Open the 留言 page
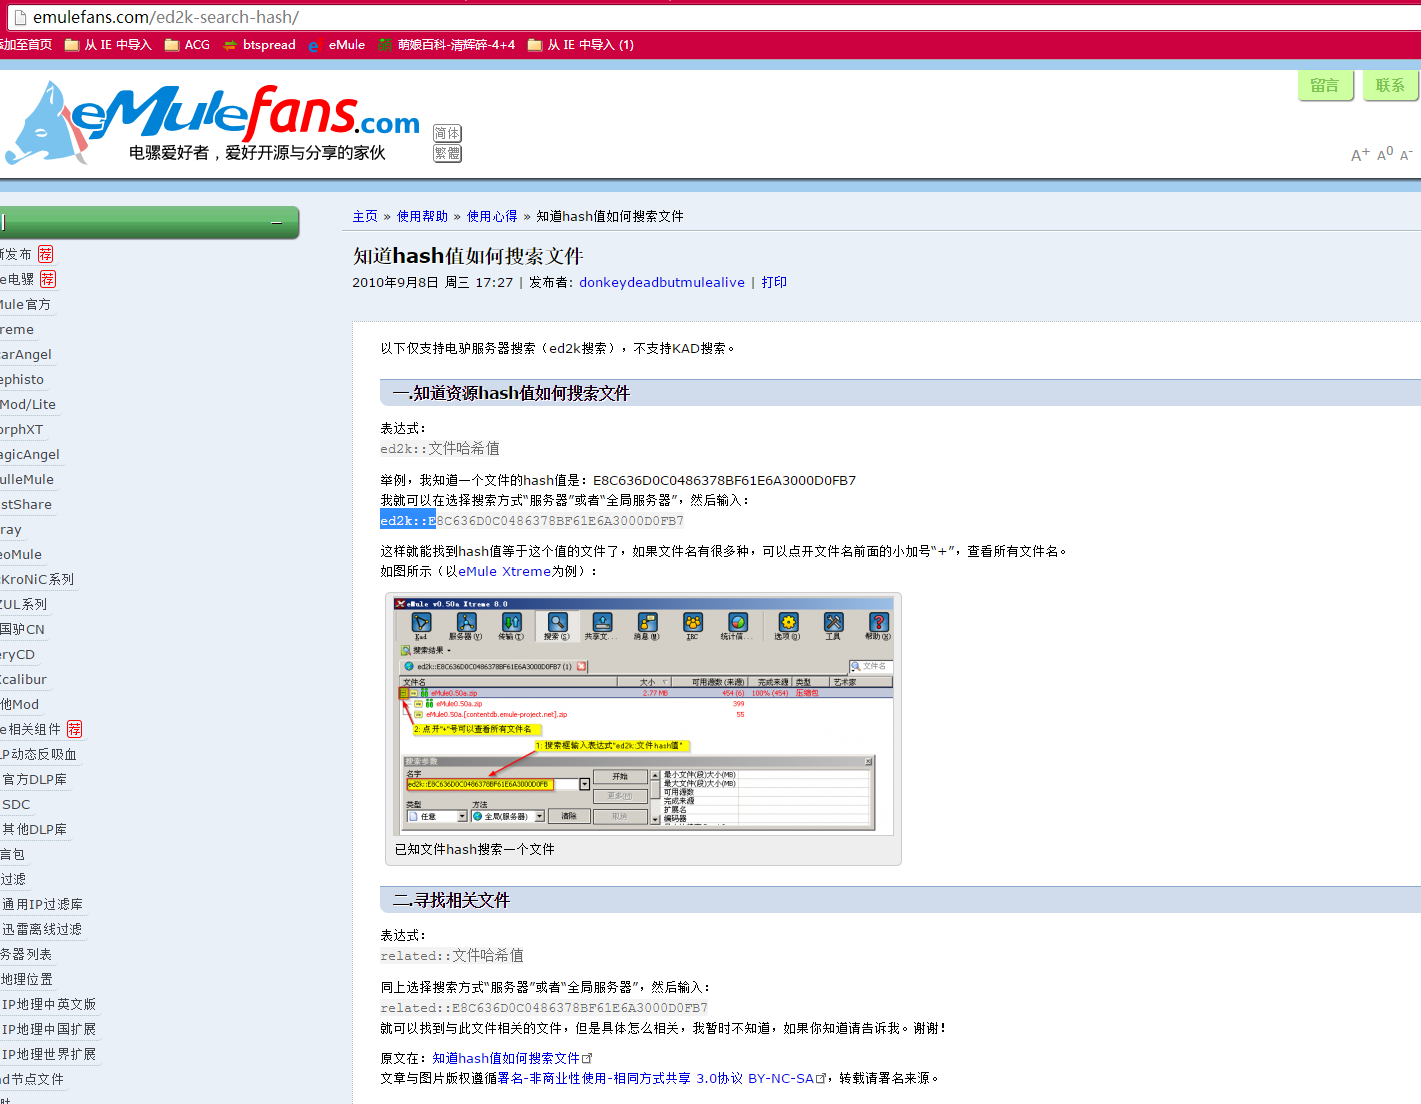The image size is (1421, 1104). 1325,85
